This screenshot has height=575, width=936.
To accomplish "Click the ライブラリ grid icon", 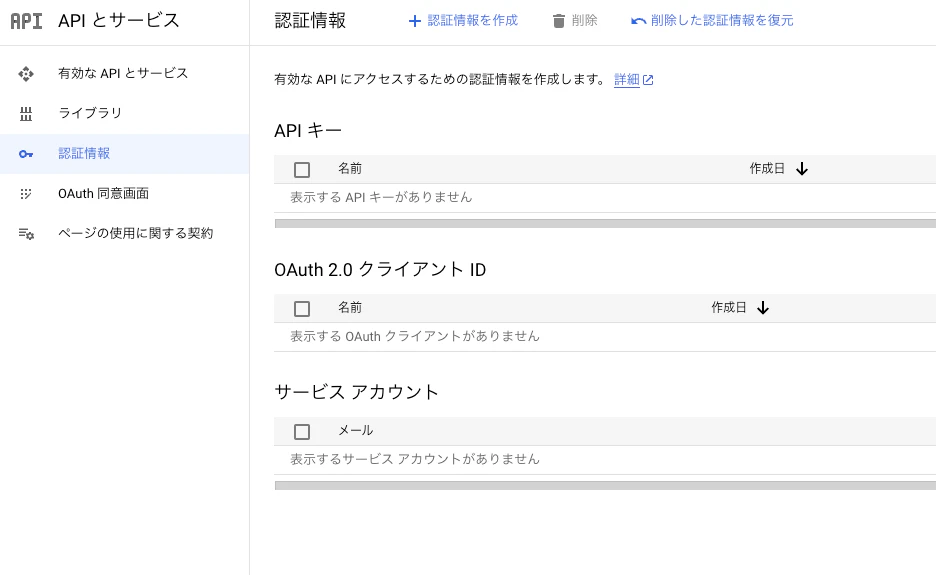I will click(26, 114).
